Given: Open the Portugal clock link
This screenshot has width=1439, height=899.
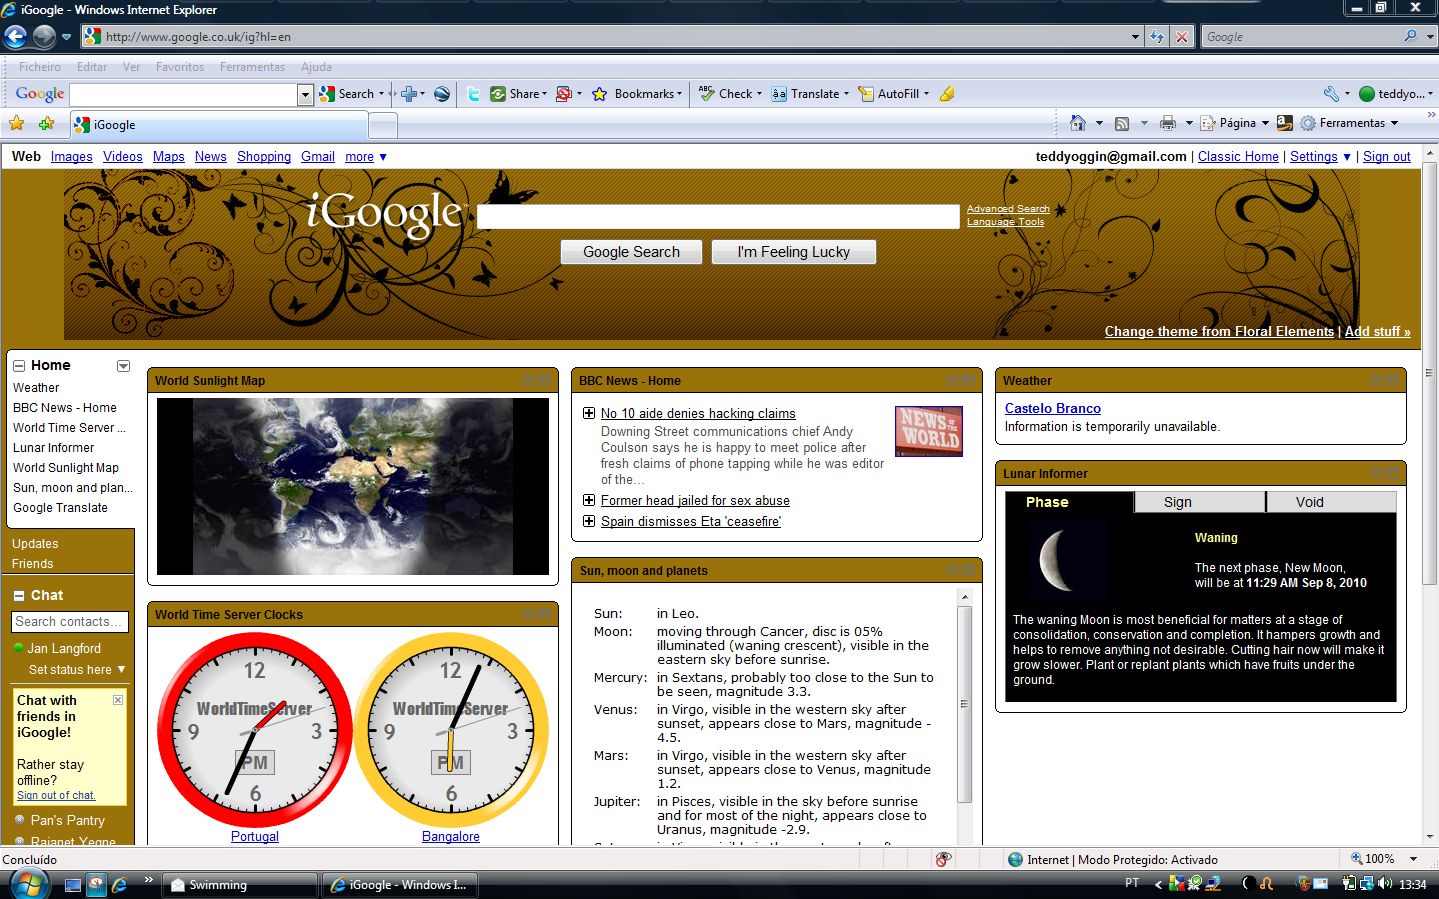Looking at the screenshot, I should click(255, 837).
